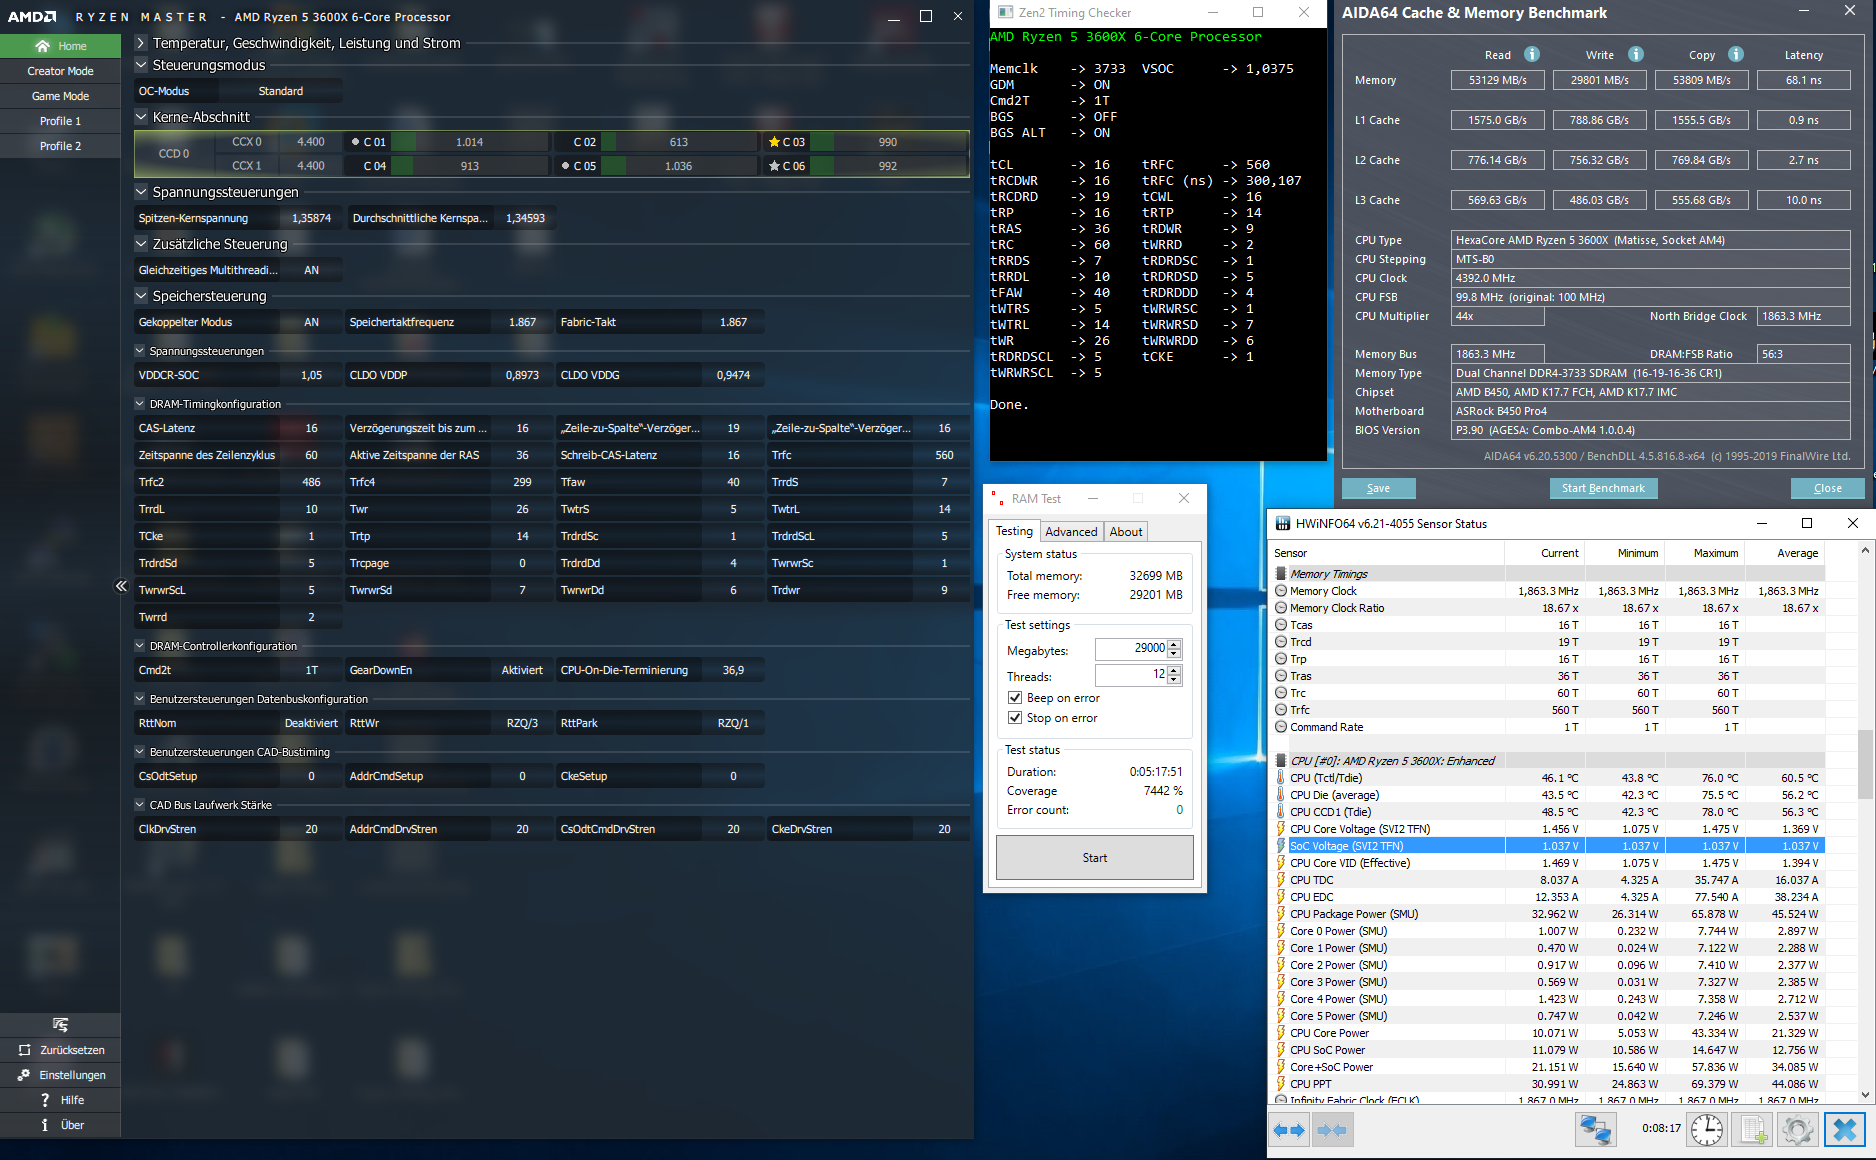The height and width of the screenshot is (1160, 1876).
Task: Select Profile 2 in Ryzen Master
Action: [60, 146]
